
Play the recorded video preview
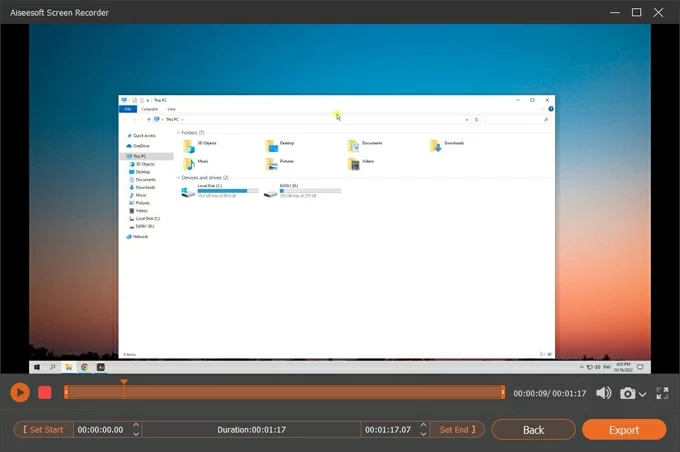(x=20, y=393)
